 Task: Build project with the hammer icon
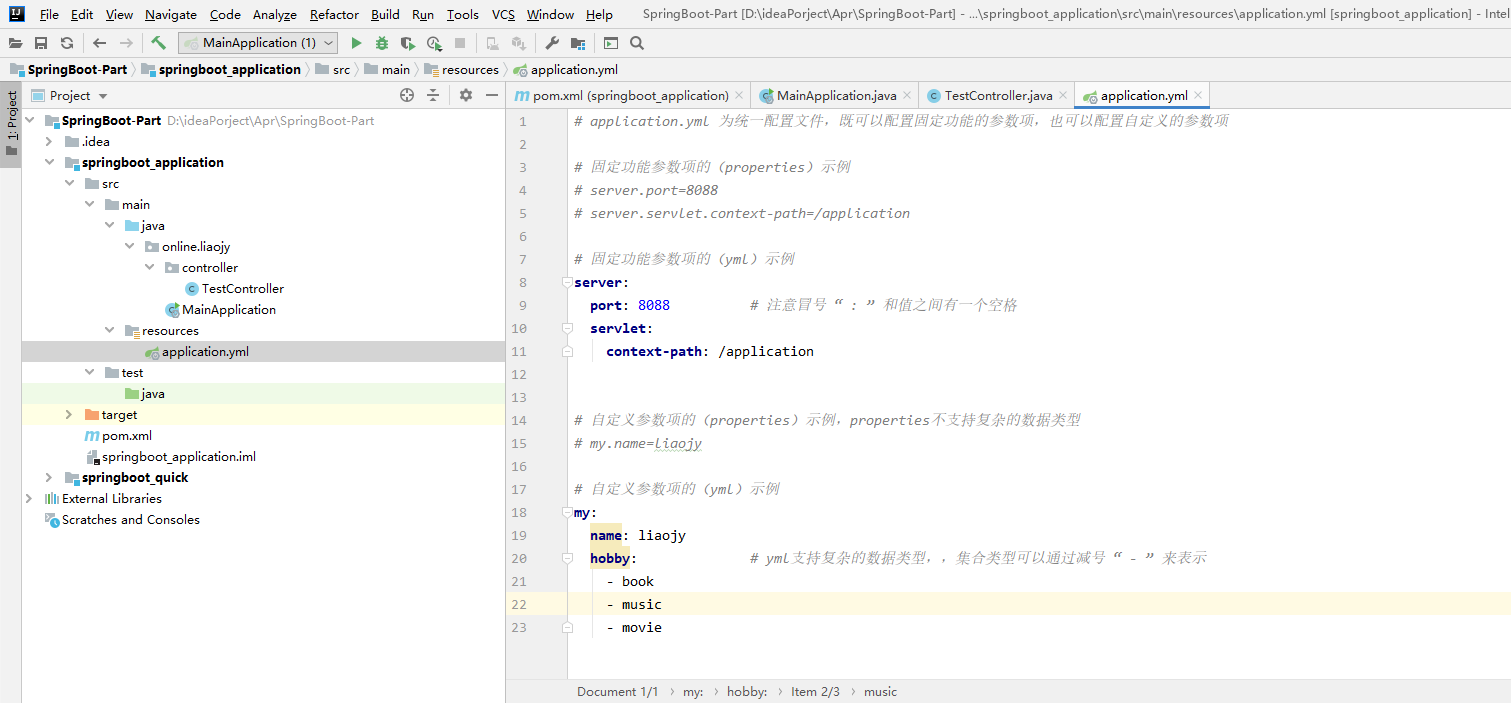pyautogui.click(x=158, y=43)
